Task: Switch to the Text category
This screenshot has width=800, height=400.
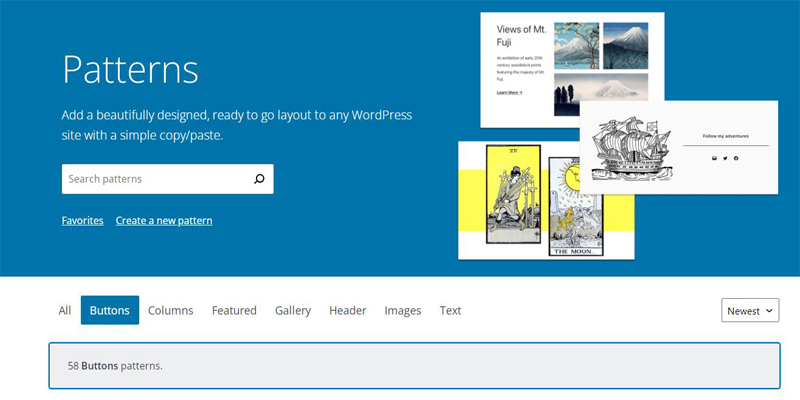Action: point(450,310)
